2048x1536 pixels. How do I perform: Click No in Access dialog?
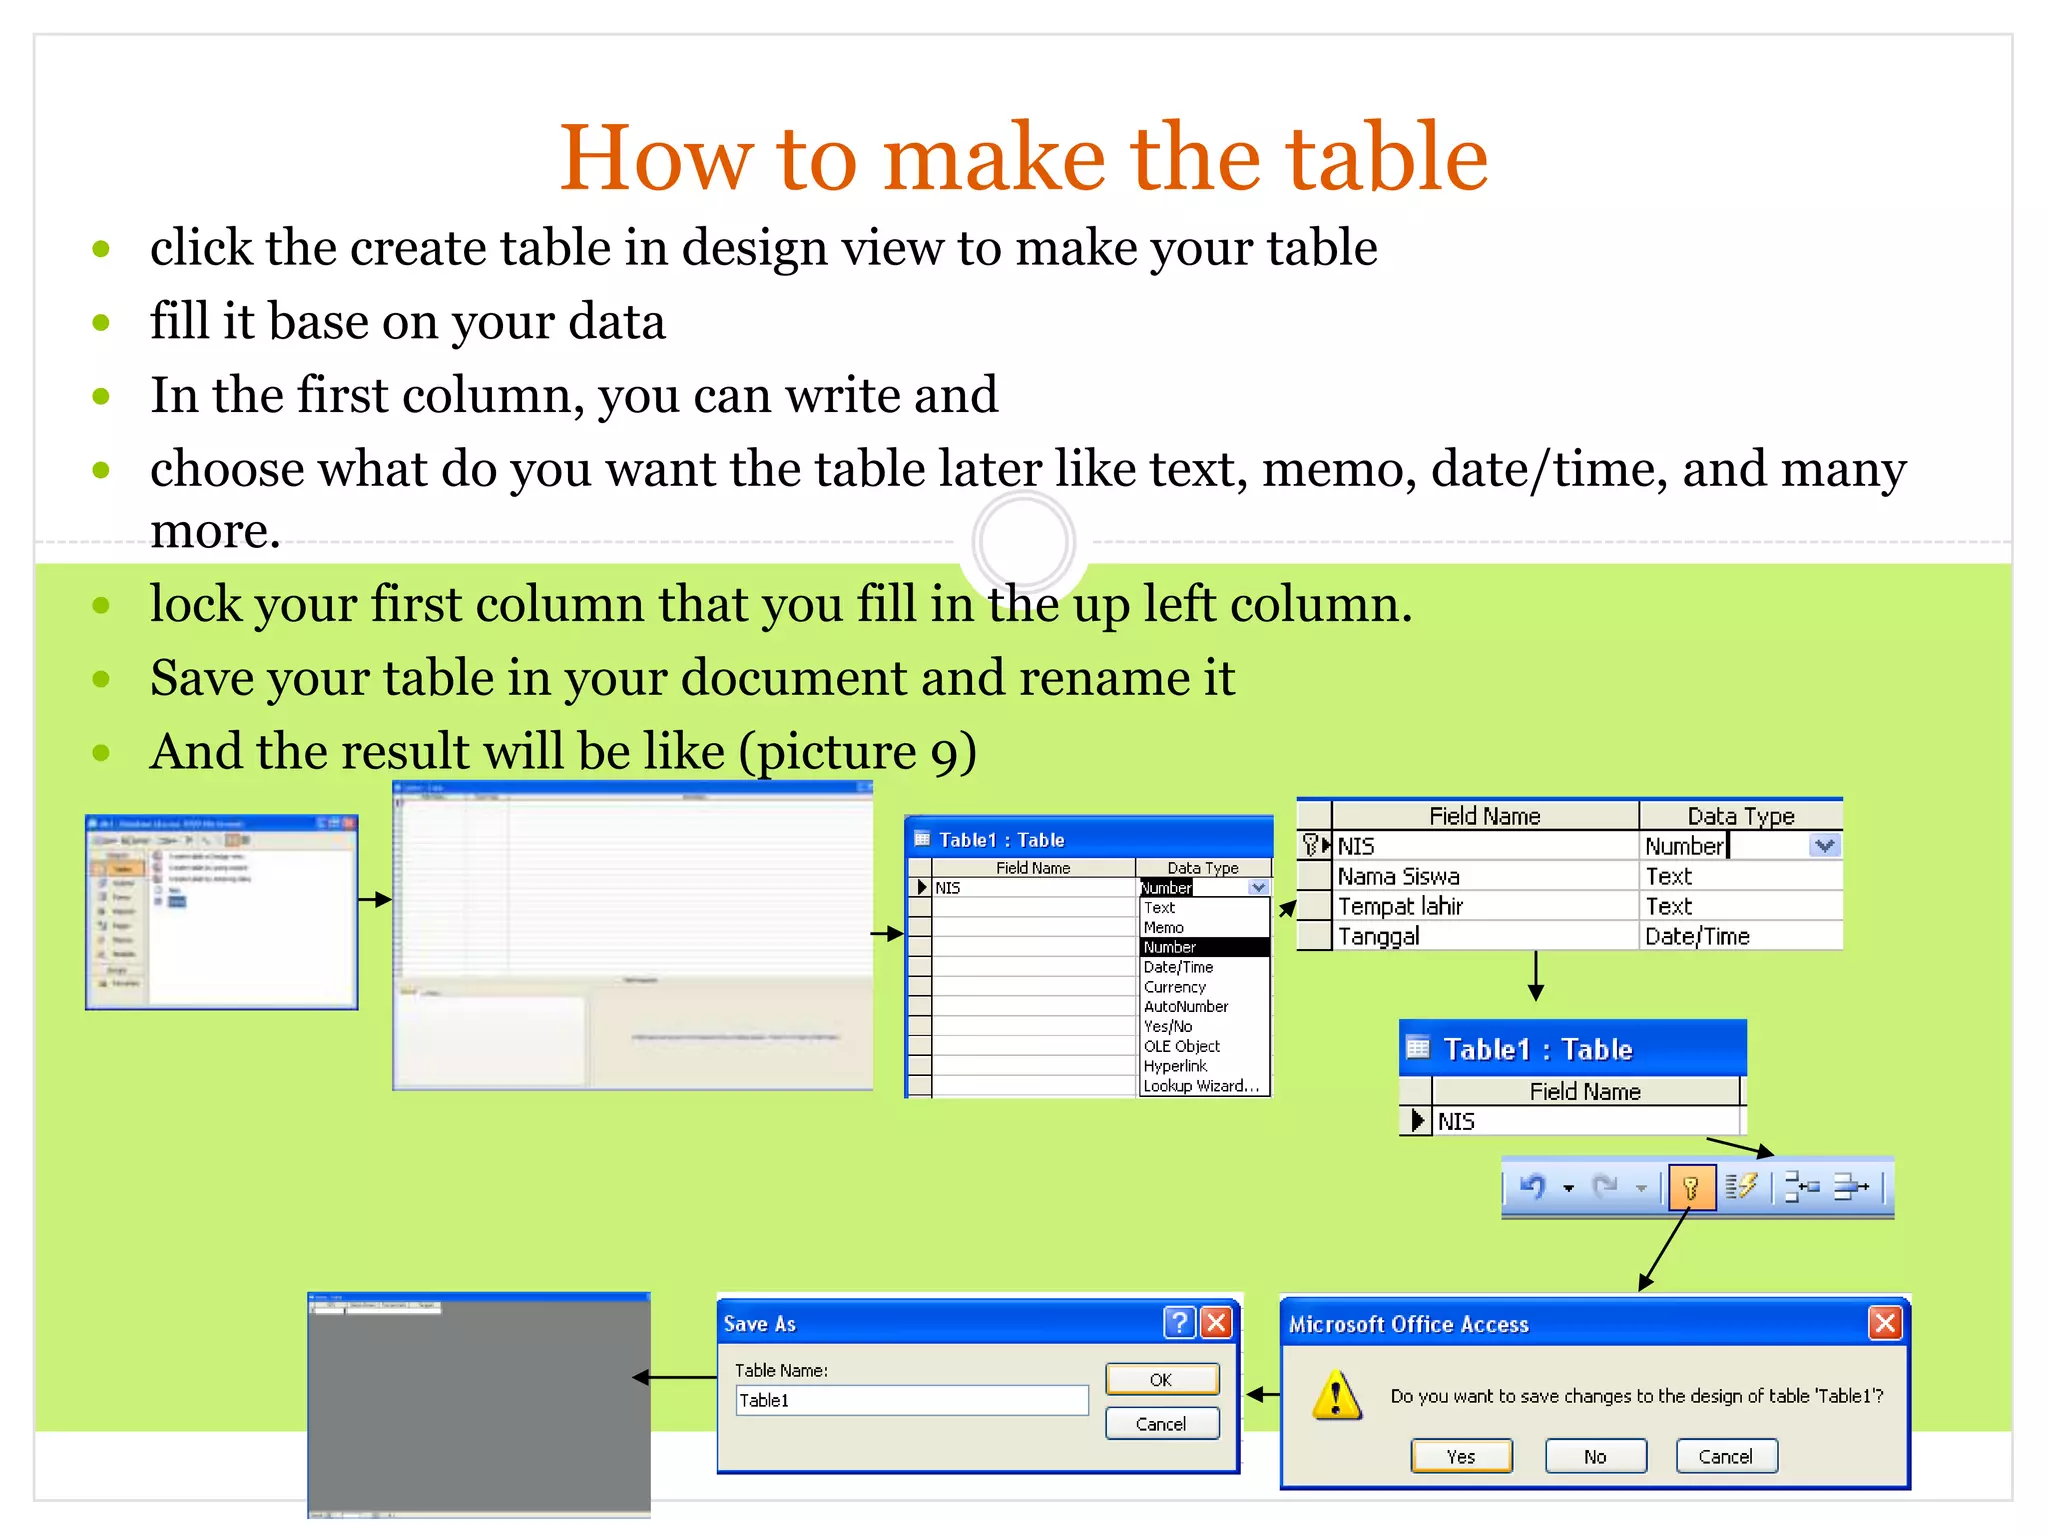click(x=1595, y=1457)
